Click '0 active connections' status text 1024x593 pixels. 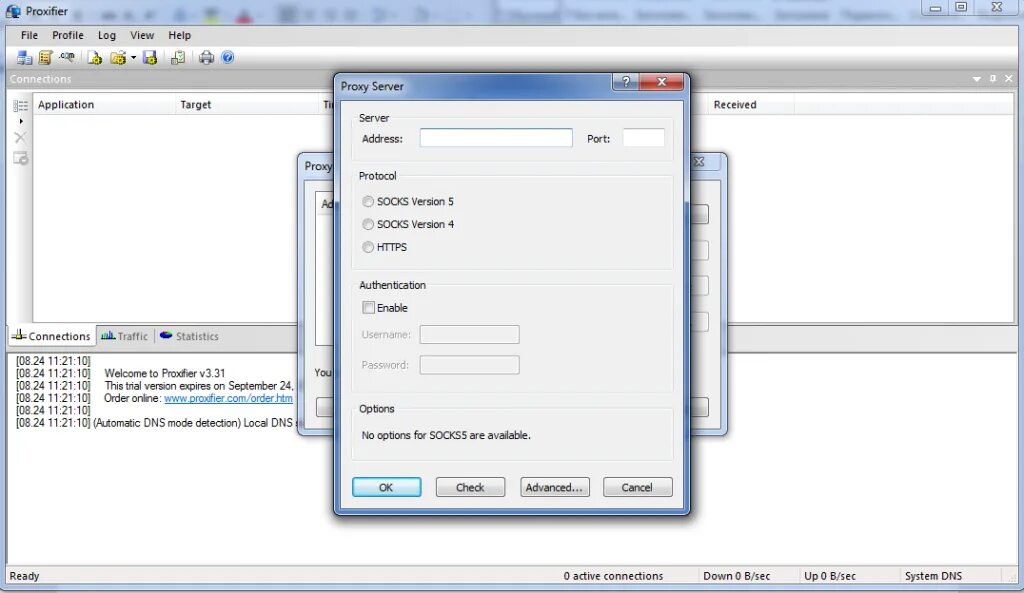tap(613, 576)
